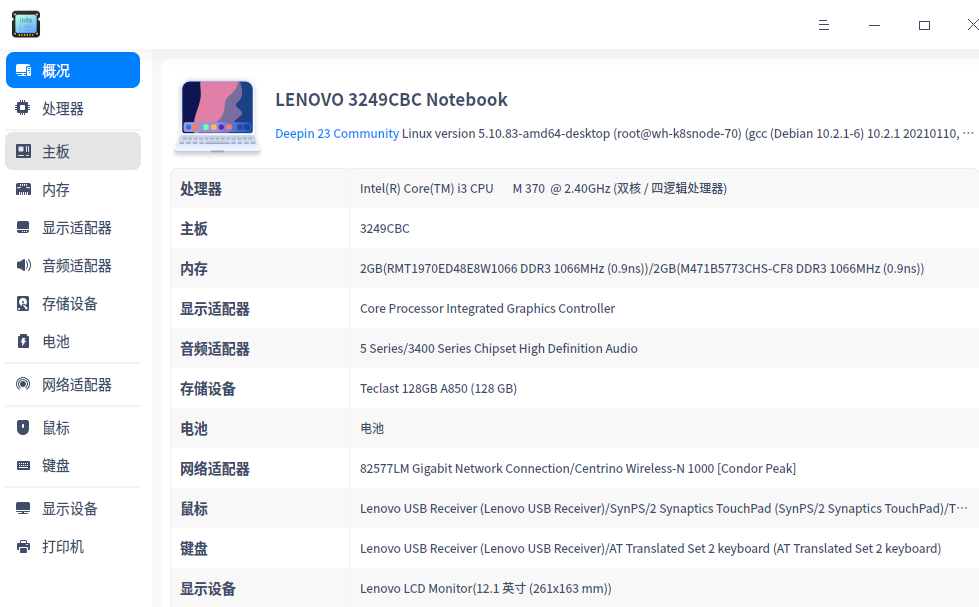Open the Deepin 23 Community link

point(337,134)
